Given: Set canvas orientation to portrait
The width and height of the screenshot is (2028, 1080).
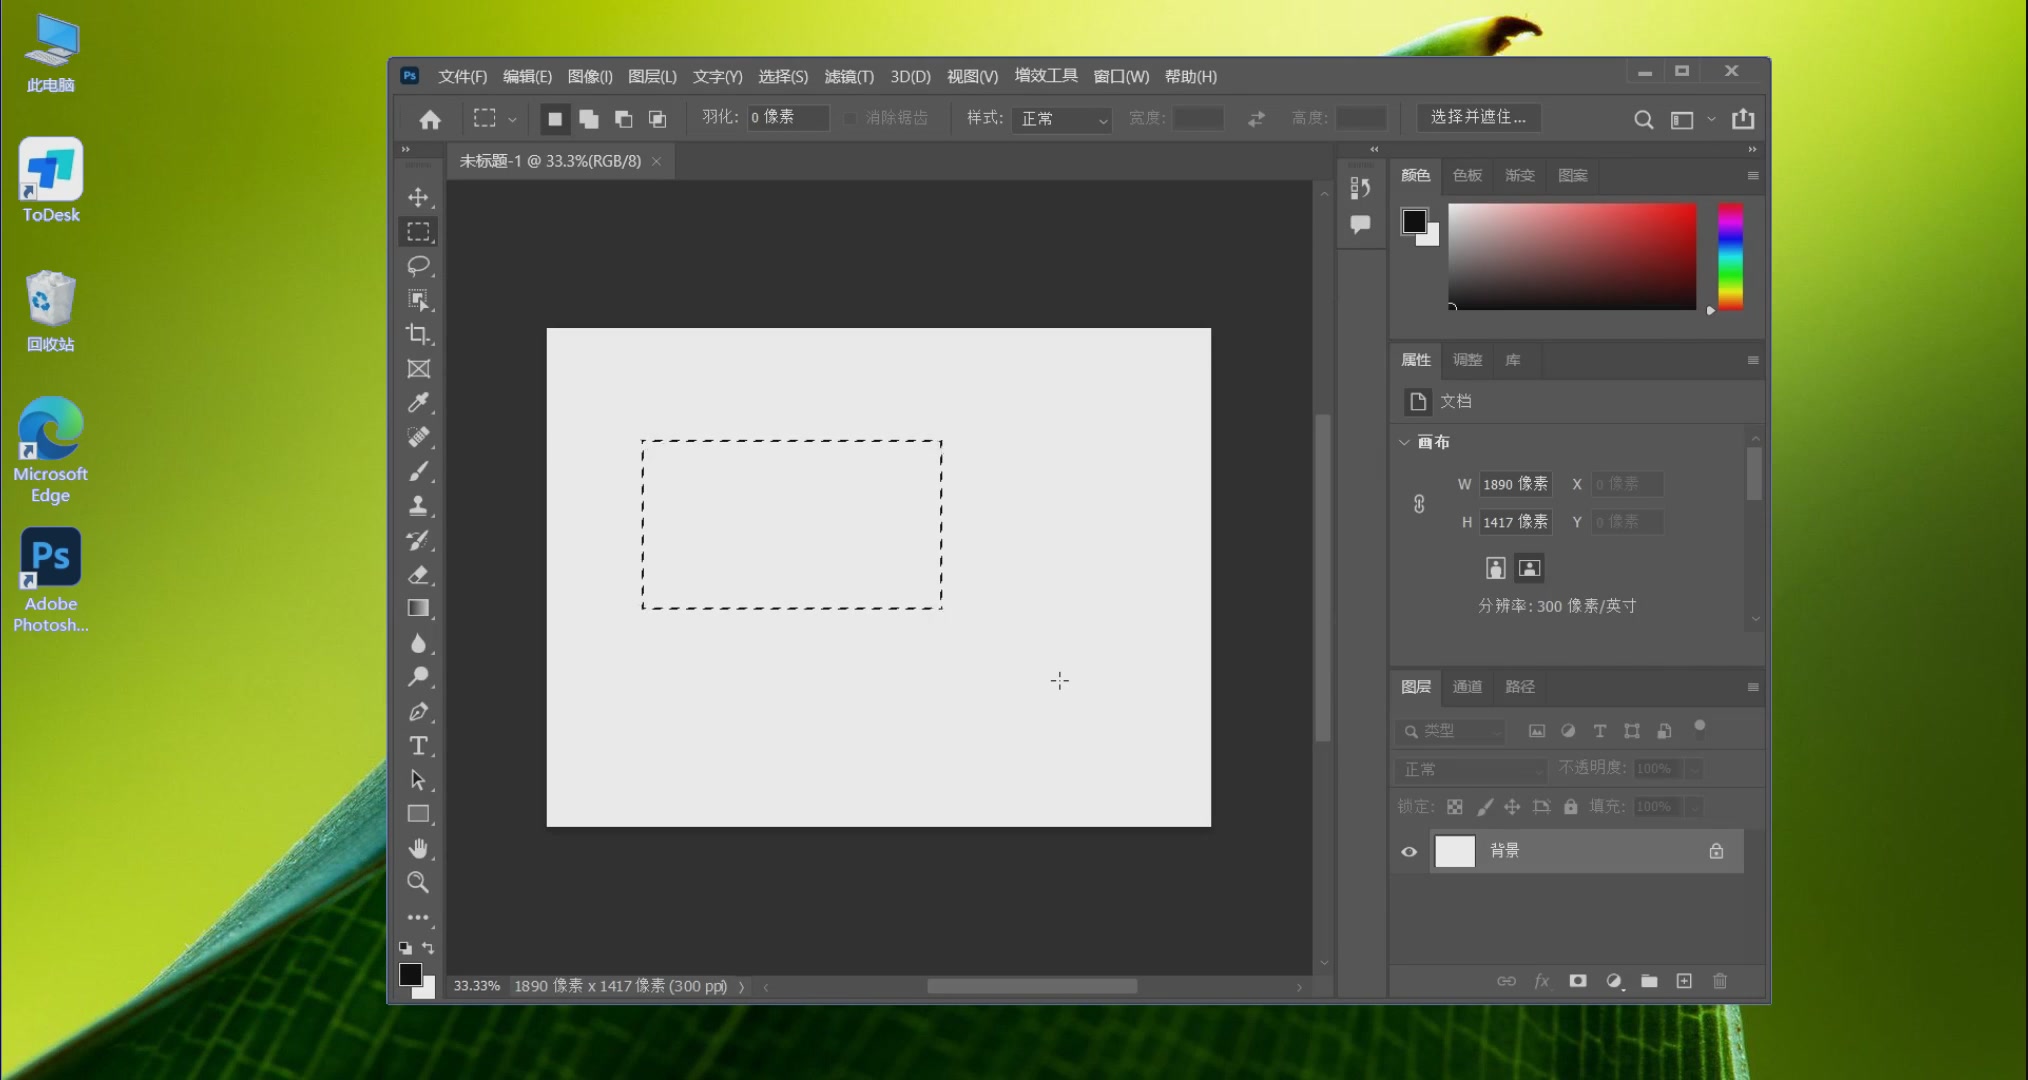Looking at the screenshot, I should pyautogui.click(x=1495, y=568).
